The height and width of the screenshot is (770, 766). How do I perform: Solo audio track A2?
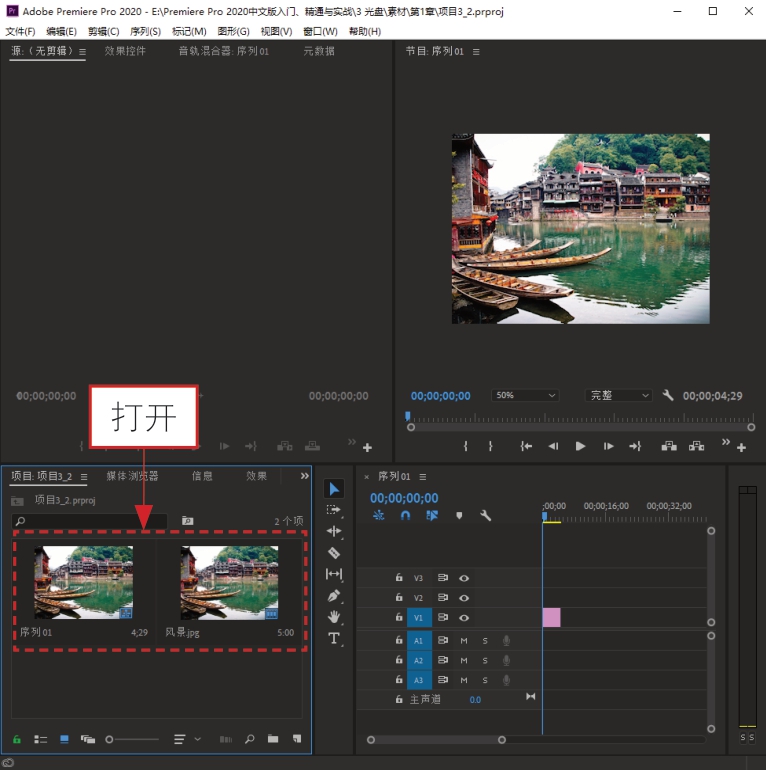485,660
